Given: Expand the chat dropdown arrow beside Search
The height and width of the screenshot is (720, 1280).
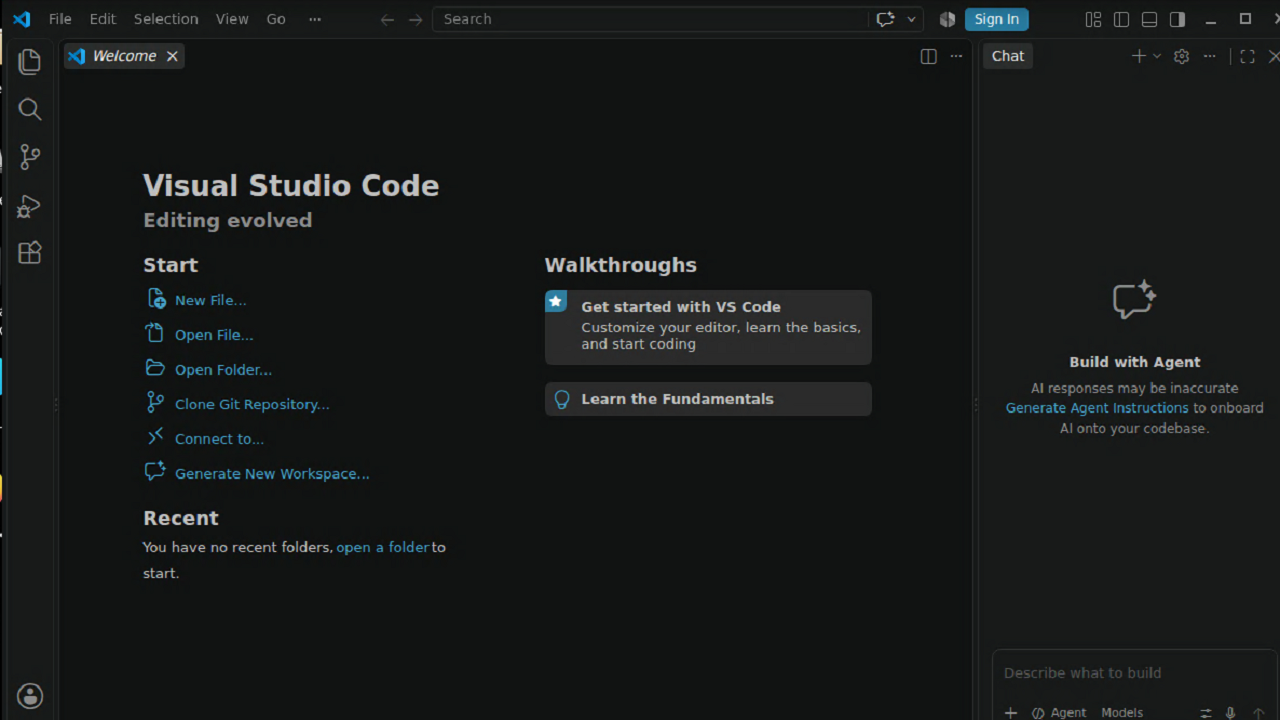Looking at the screenshot, I should coord(911,19).
